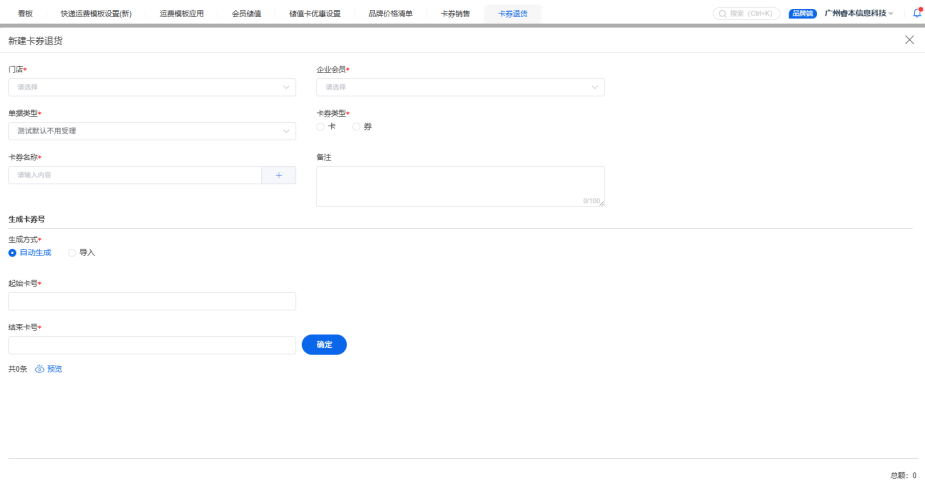Click the 预览 eye icon
The width and height of the screenshot is (925, 481).
tap(40, 369)
